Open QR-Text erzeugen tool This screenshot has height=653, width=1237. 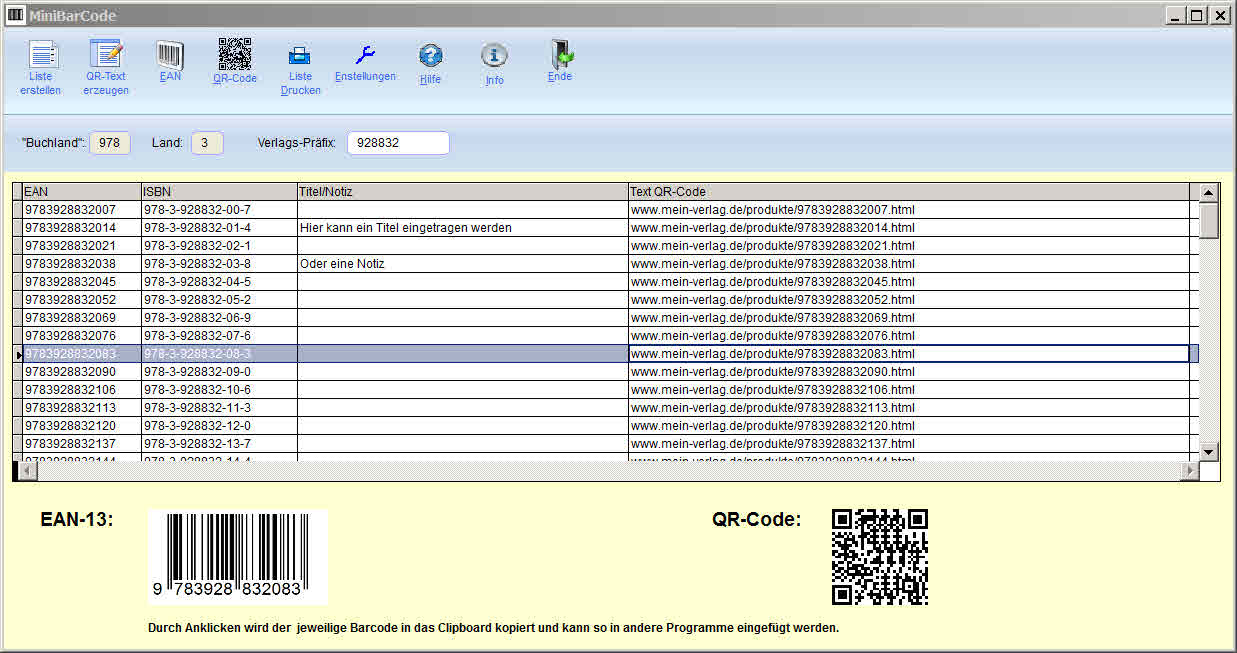[x=105, y=54]
